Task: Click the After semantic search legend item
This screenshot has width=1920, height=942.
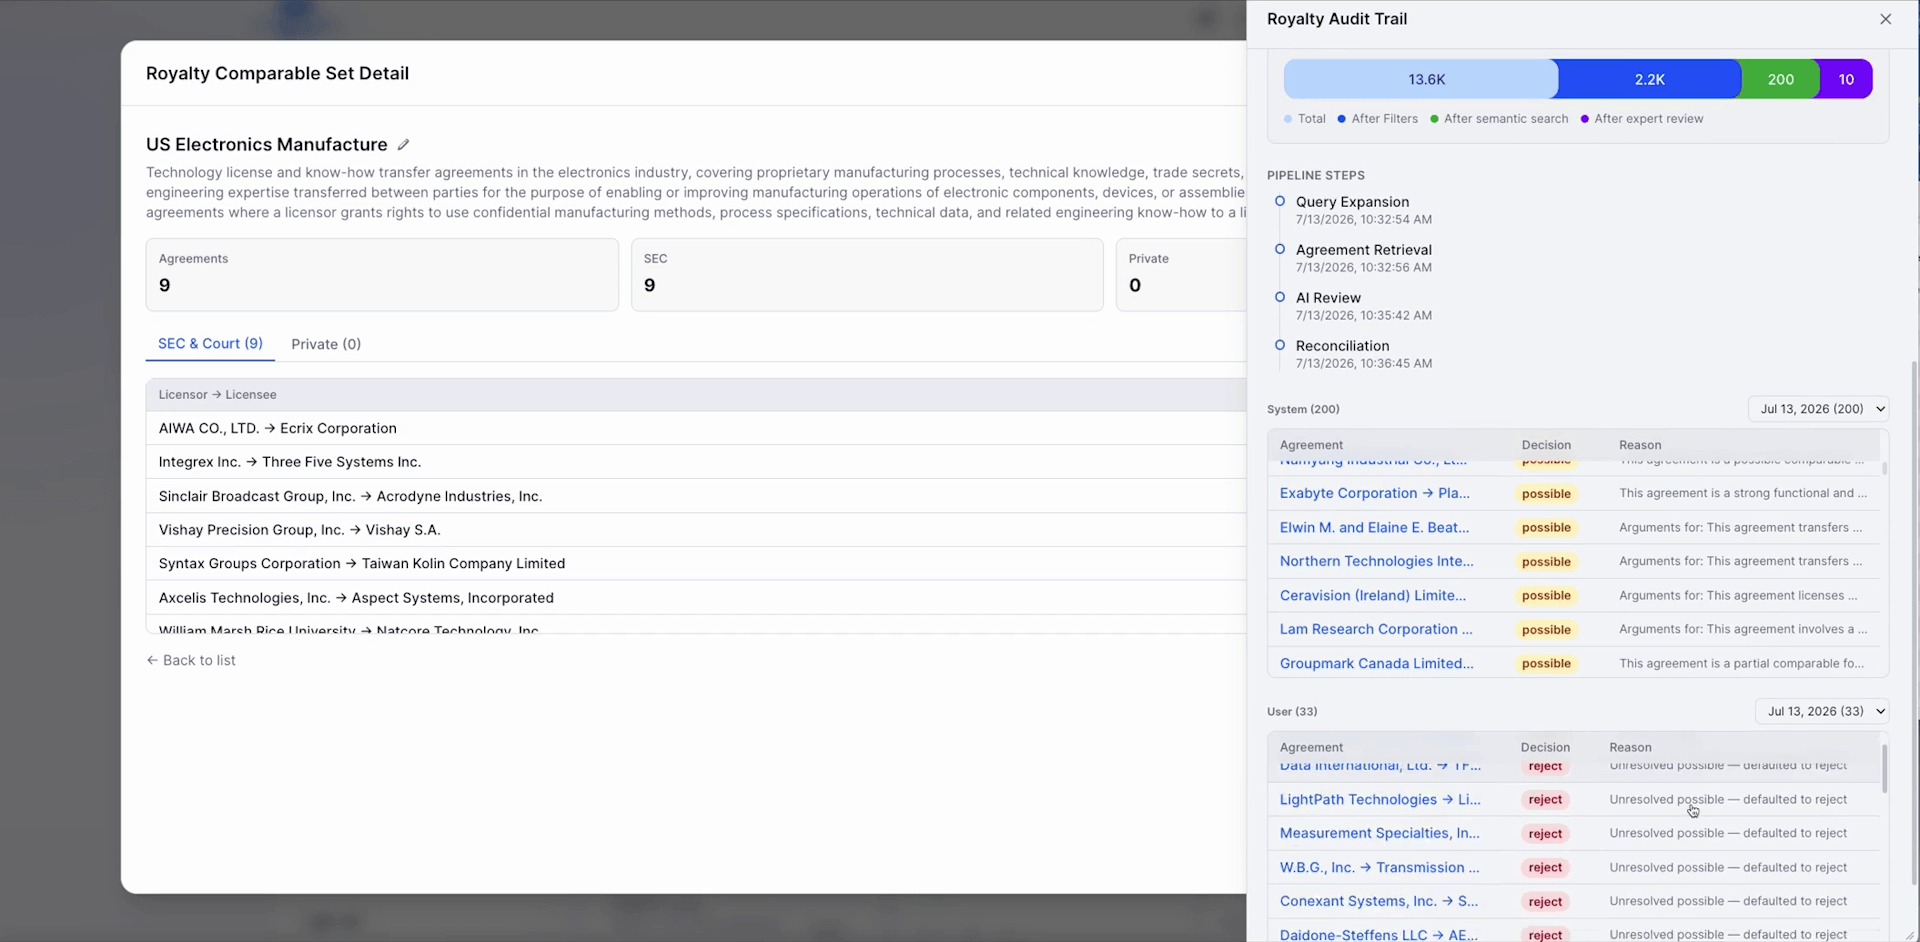Action: coord(1499,119)
